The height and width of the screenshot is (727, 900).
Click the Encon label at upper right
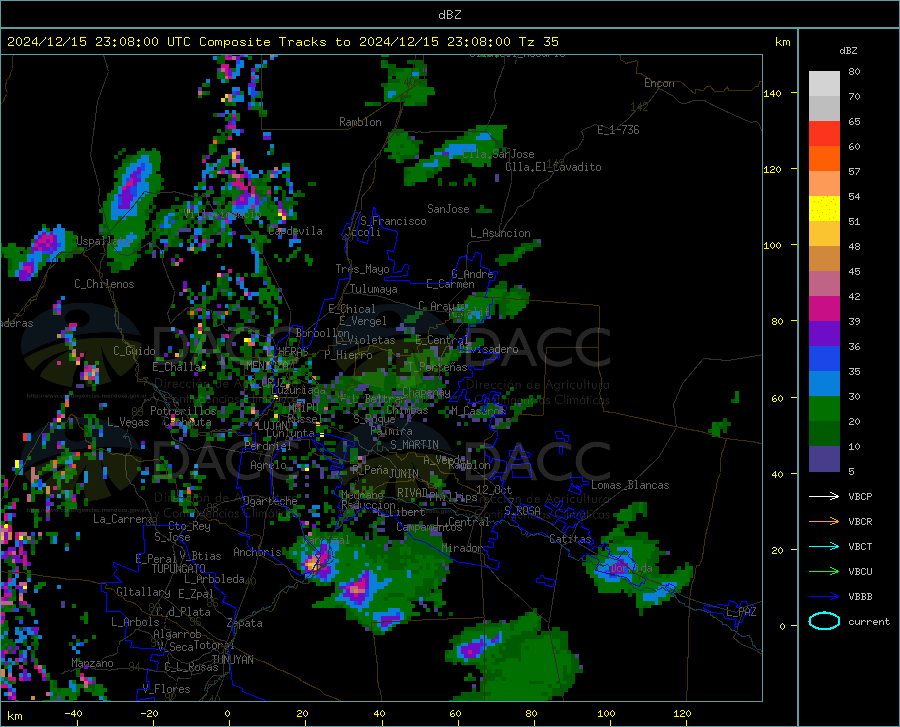659,83
